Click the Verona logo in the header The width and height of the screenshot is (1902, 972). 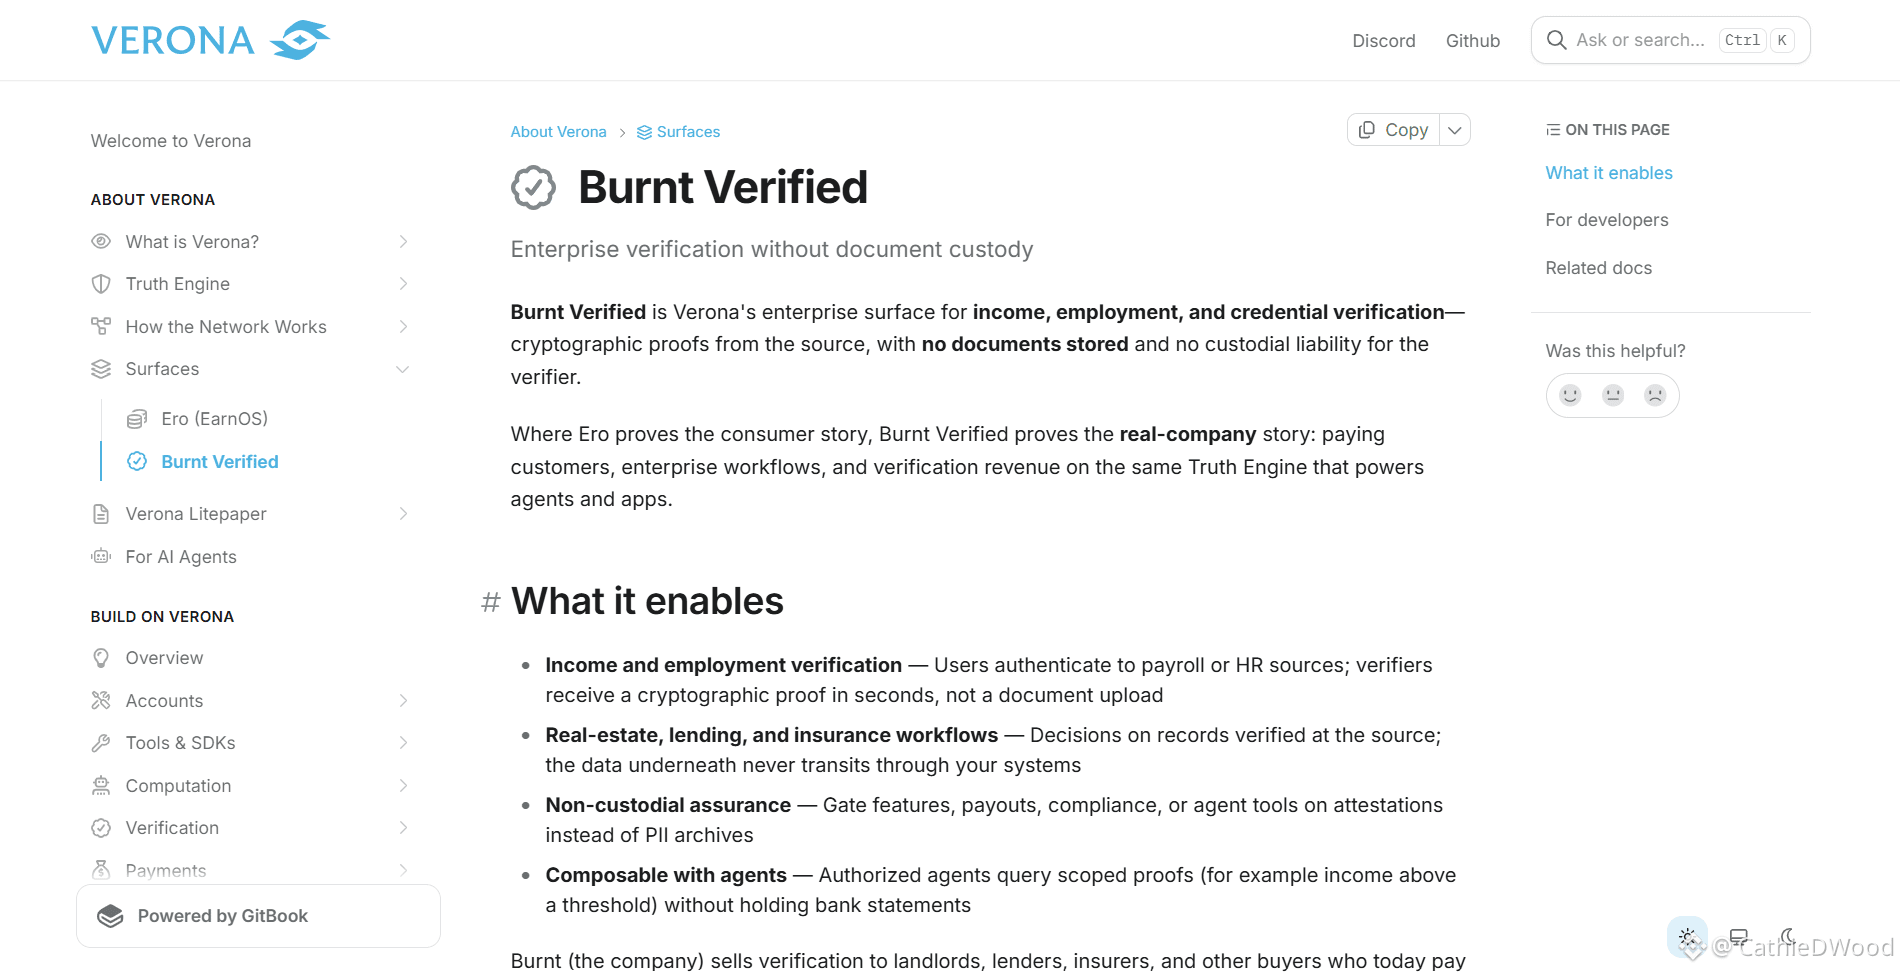click(x=210, y=40)
